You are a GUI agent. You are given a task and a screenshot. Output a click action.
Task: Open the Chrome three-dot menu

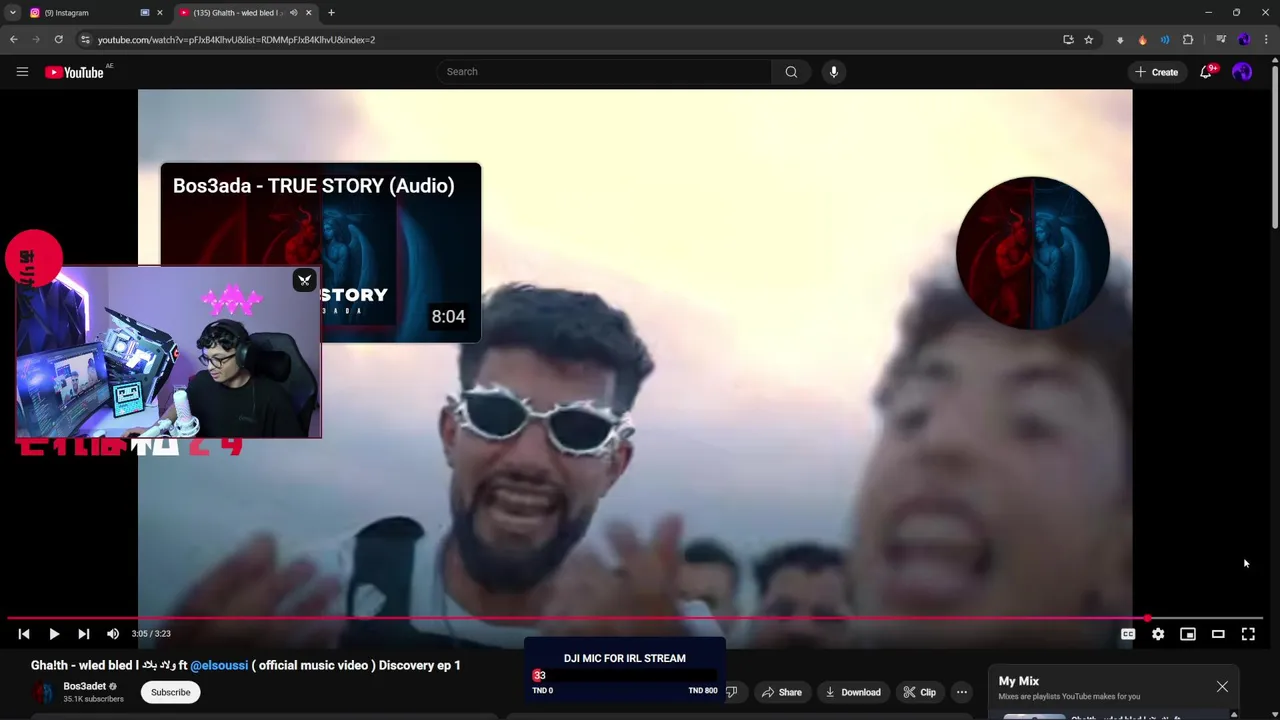pos(1266,40)
